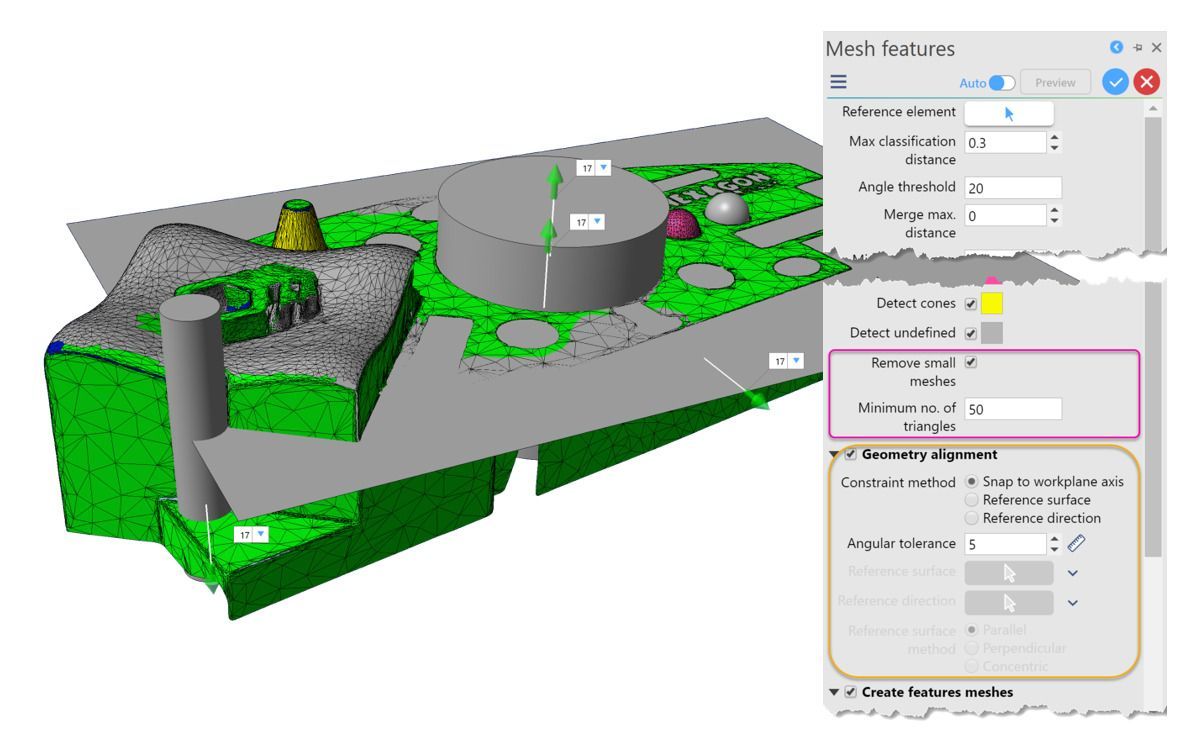The width and height of the screenshot is (1192, 745).
Task: Expand the Reference surface dropdown chevron
Action: point(1073,573)
